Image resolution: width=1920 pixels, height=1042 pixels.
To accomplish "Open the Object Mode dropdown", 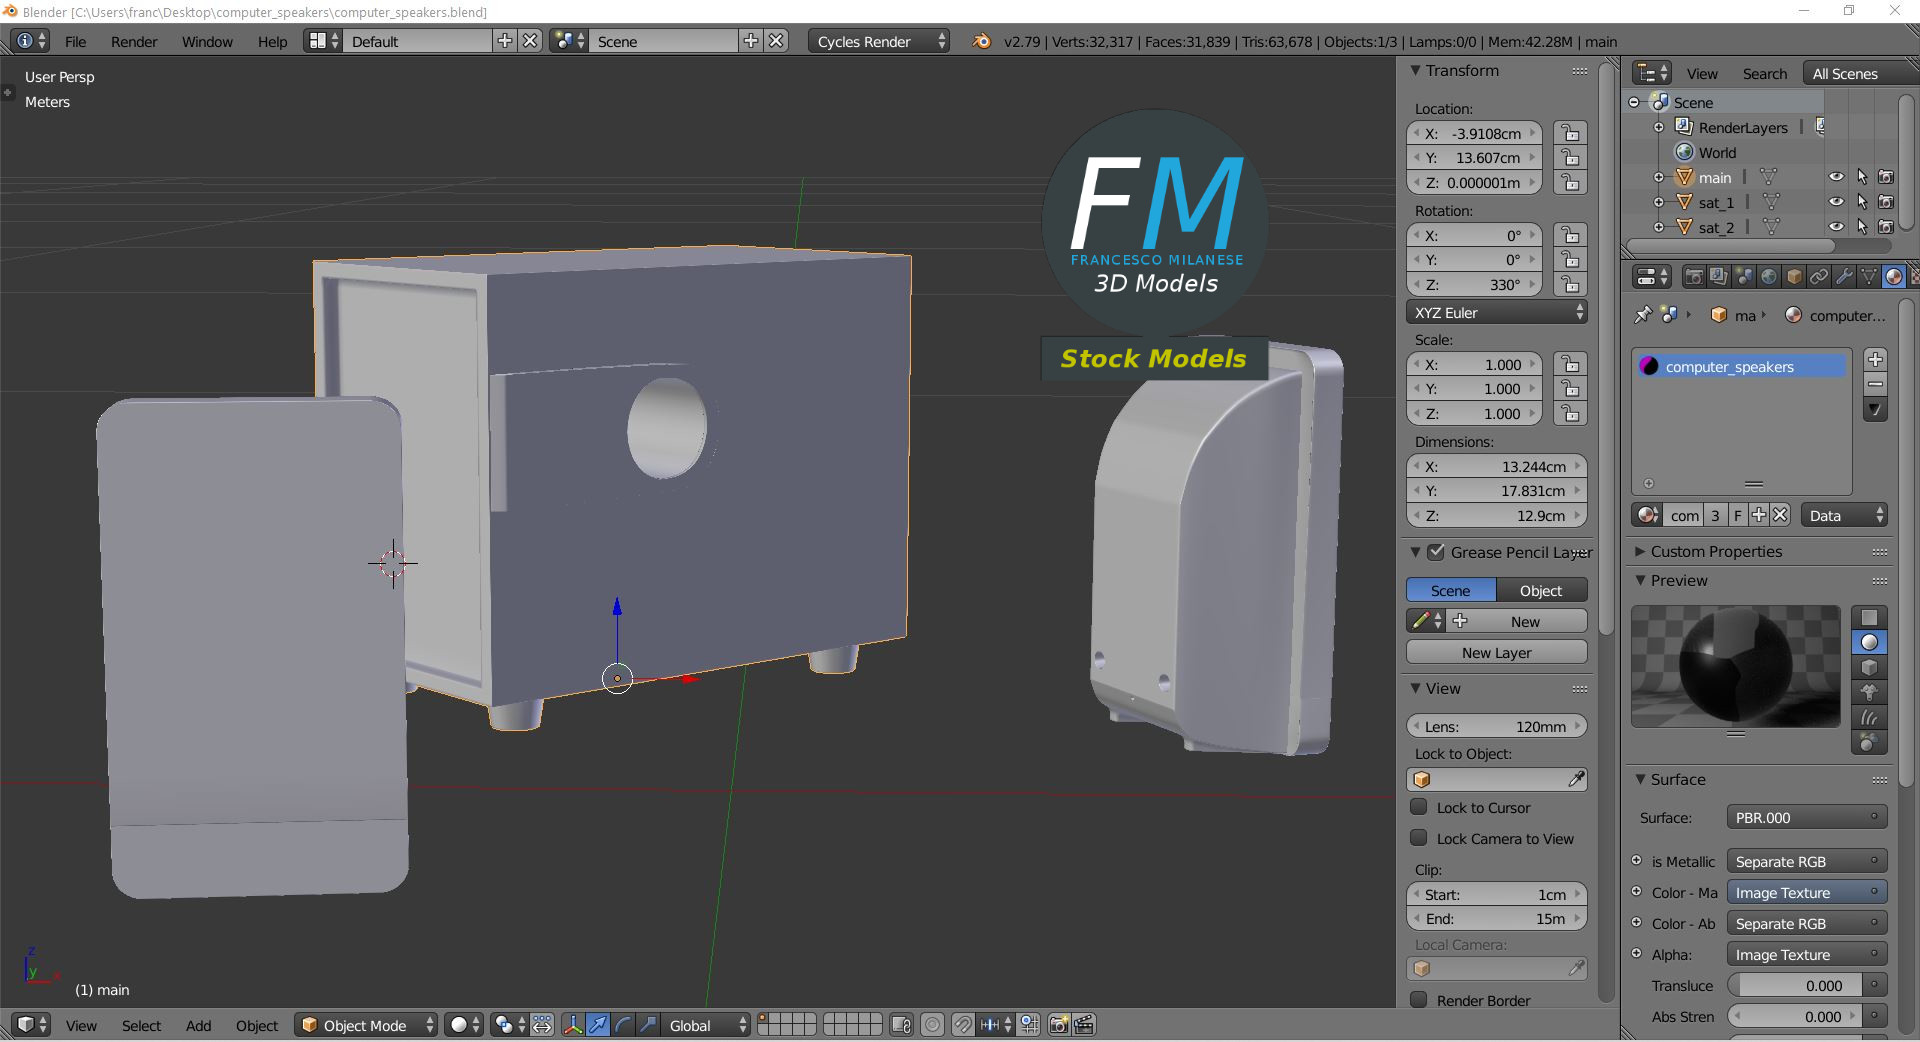I will [x=366, y=1025].
